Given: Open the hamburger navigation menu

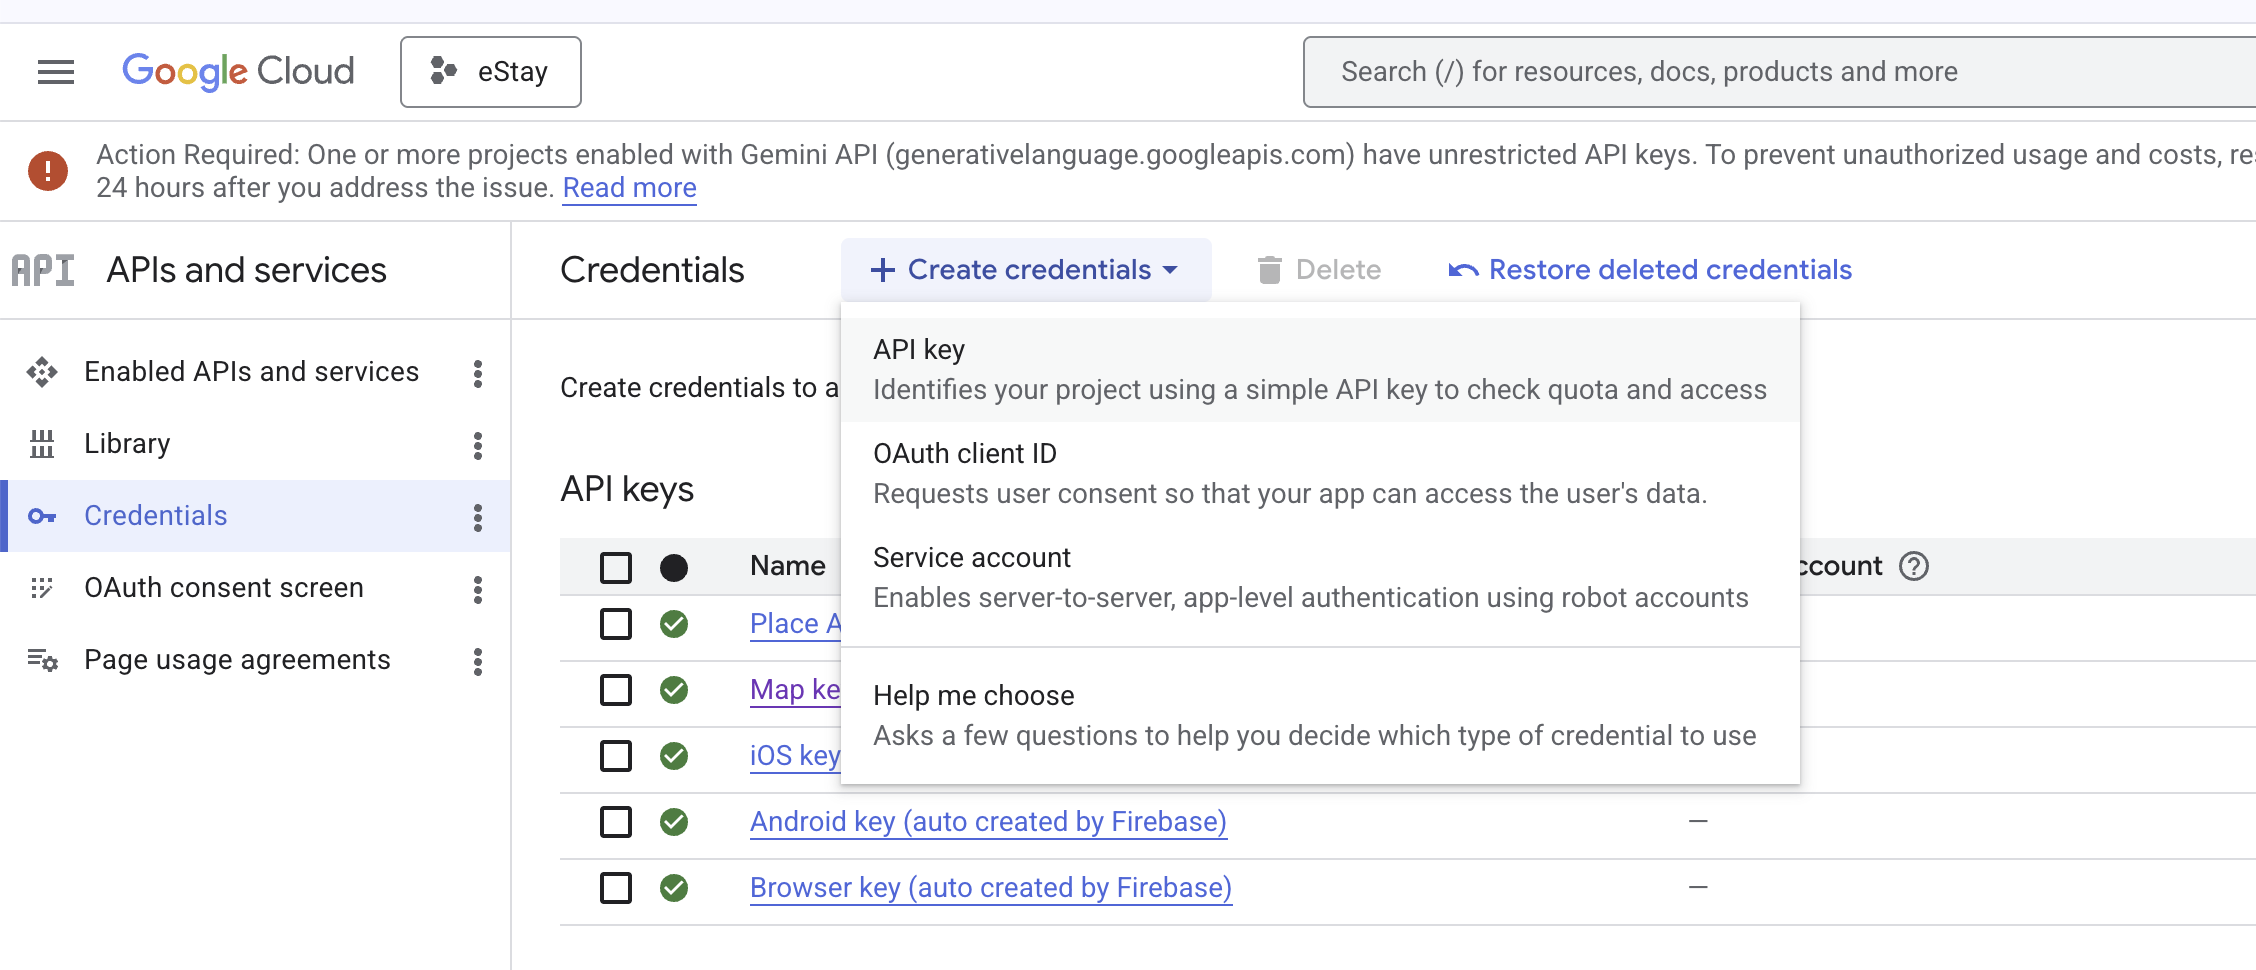Looking at the screenshot, I should (56, 72).
